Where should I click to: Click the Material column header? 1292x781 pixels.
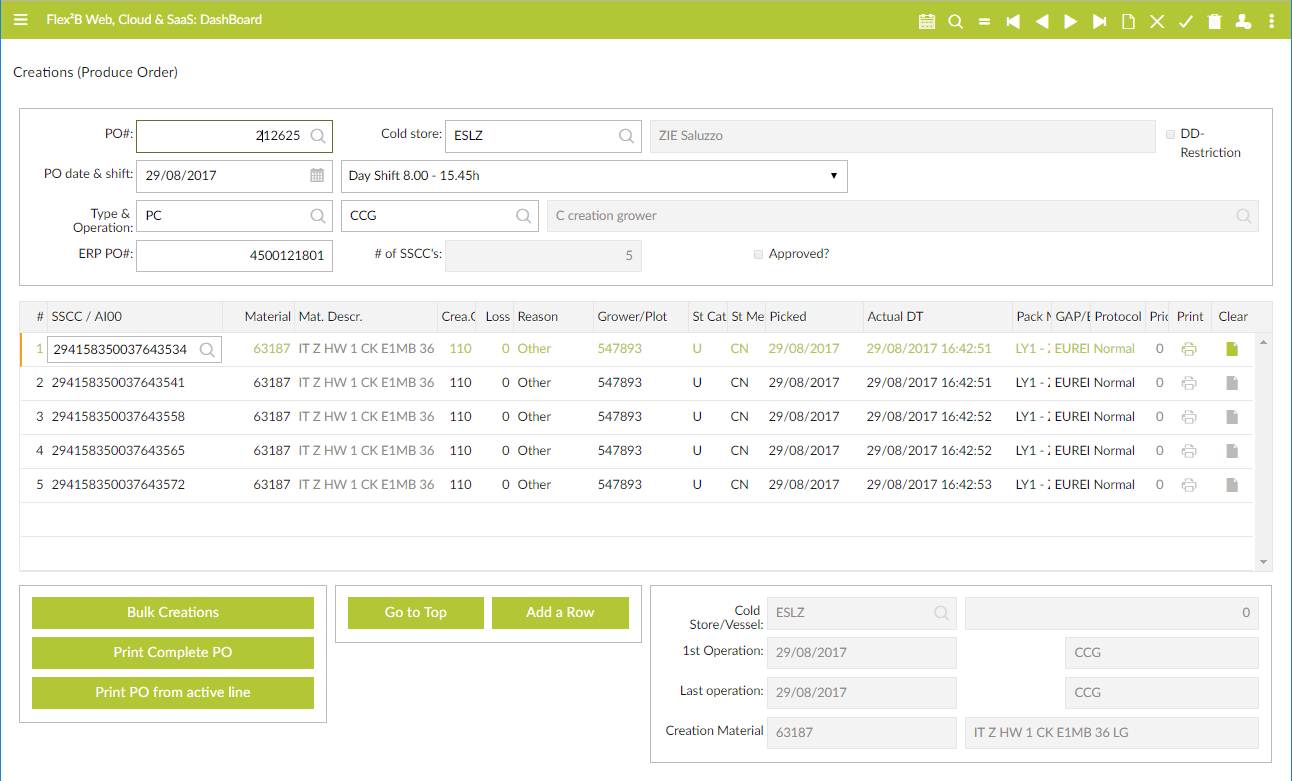(x=268, y=317)
